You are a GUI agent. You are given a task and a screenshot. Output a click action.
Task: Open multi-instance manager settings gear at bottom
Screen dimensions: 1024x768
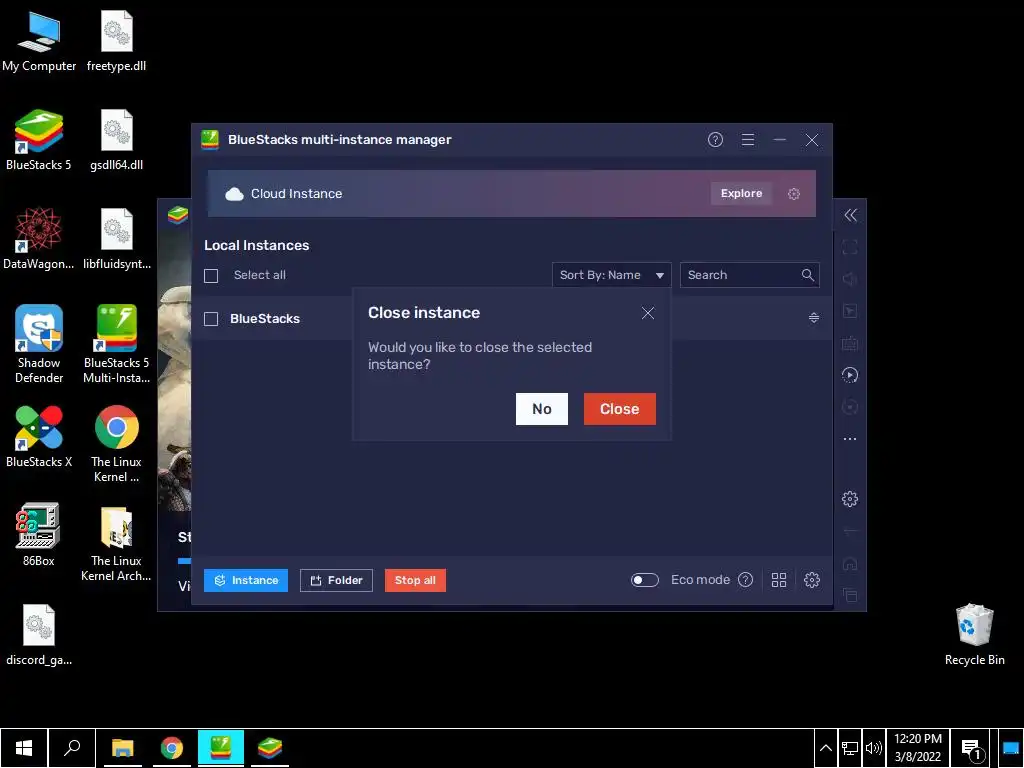point(812,580)
